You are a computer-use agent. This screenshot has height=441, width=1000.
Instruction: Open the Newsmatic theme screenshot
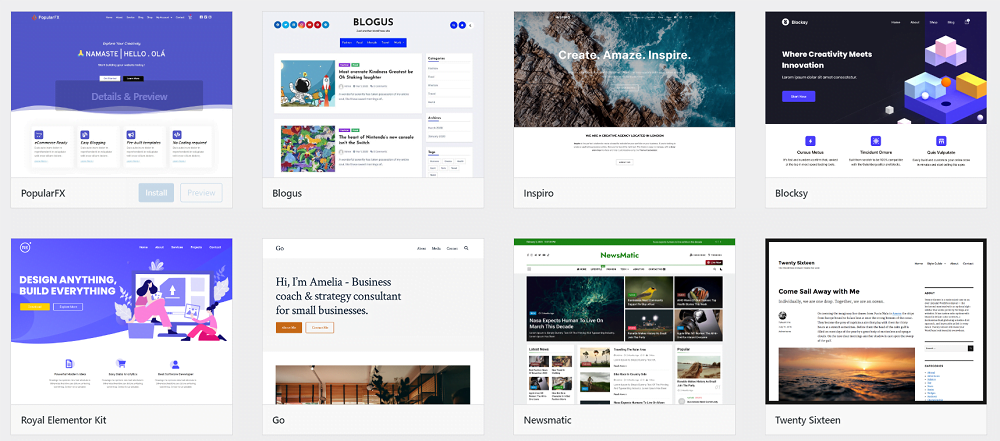[x=624, y=322]
